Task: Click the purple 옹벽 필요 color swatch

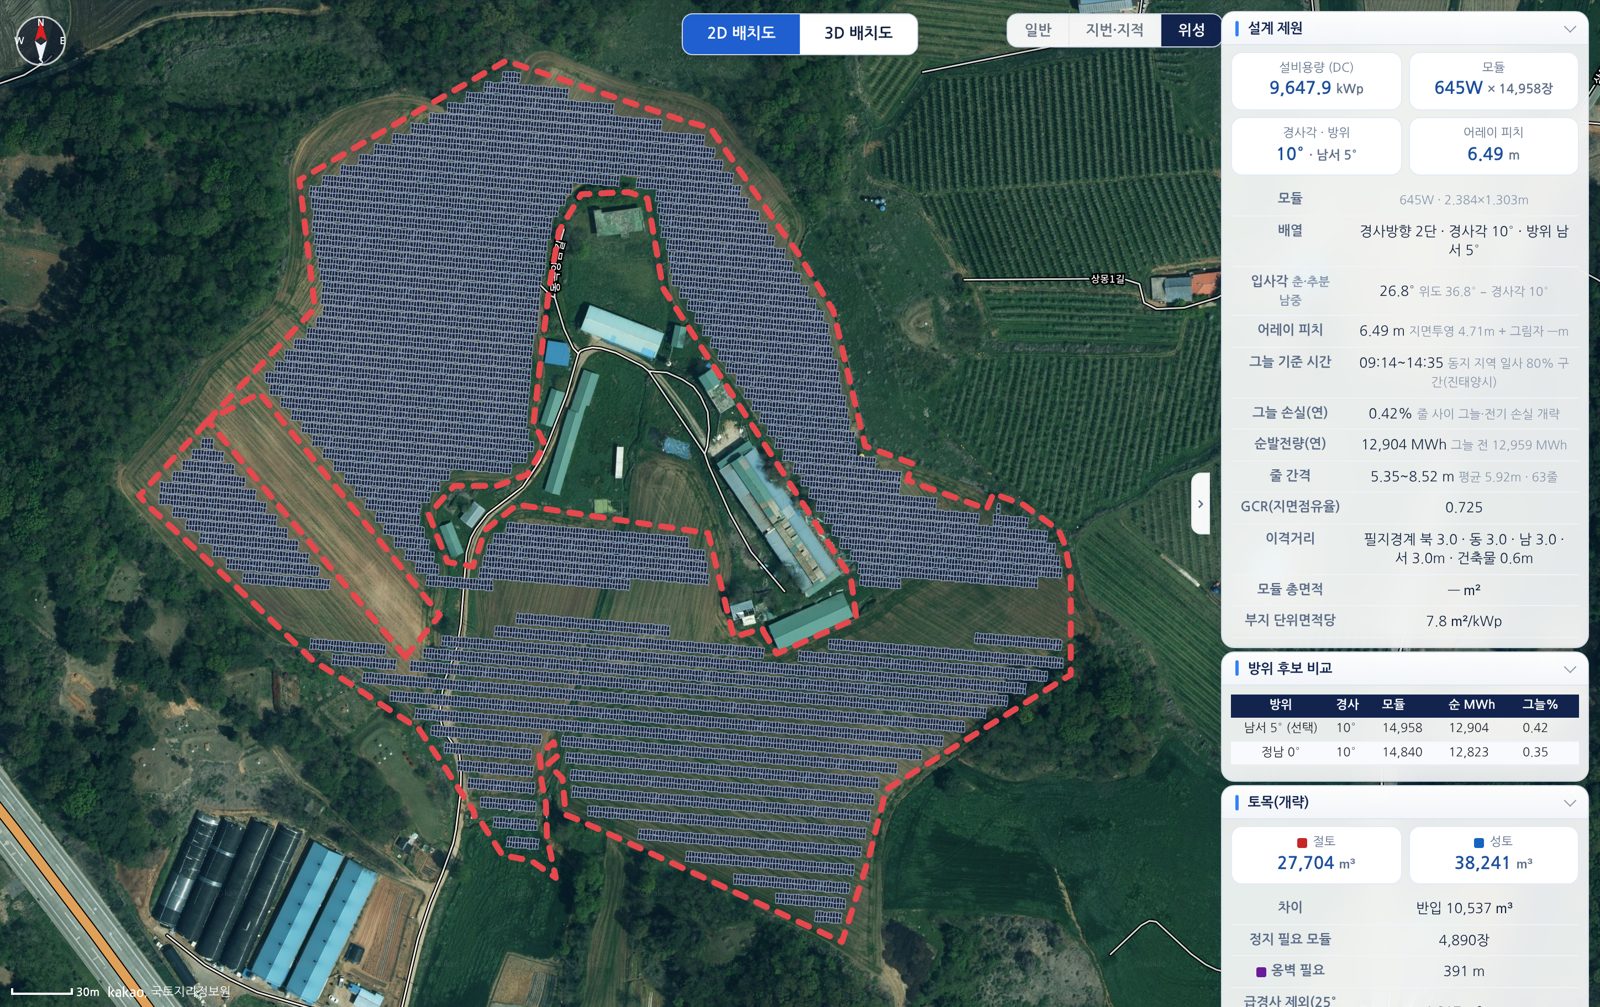Action: (1261, 971)
